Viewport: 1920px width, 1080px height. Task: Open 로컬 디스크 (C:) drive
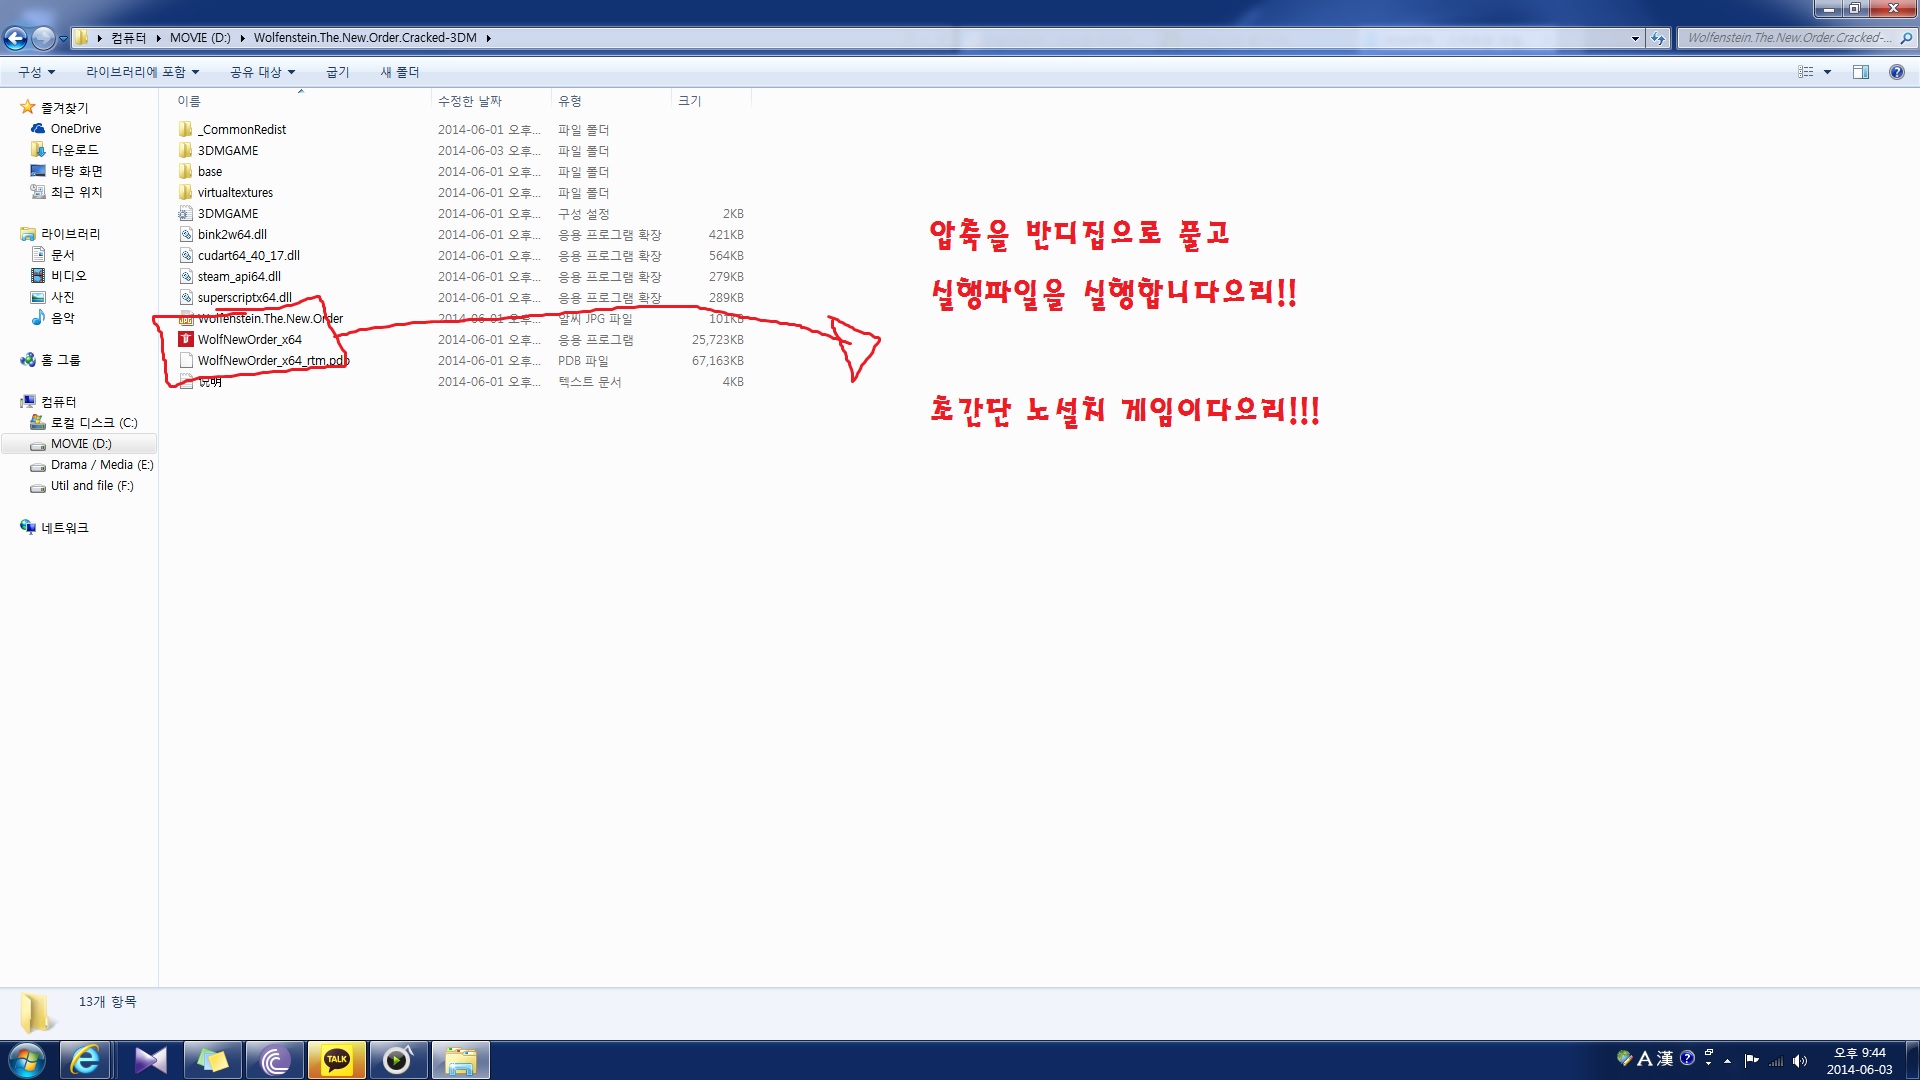[x=94, y=423]
